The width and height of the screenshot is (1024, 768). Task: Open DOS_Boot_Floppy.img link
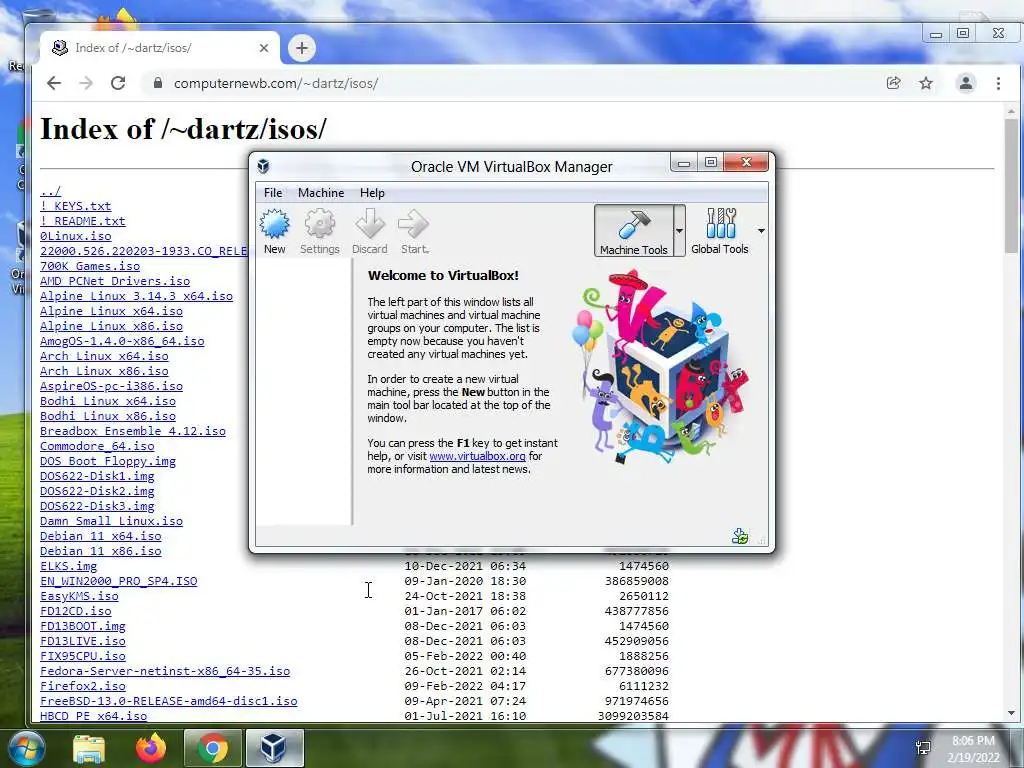click(x=108, y=461)
